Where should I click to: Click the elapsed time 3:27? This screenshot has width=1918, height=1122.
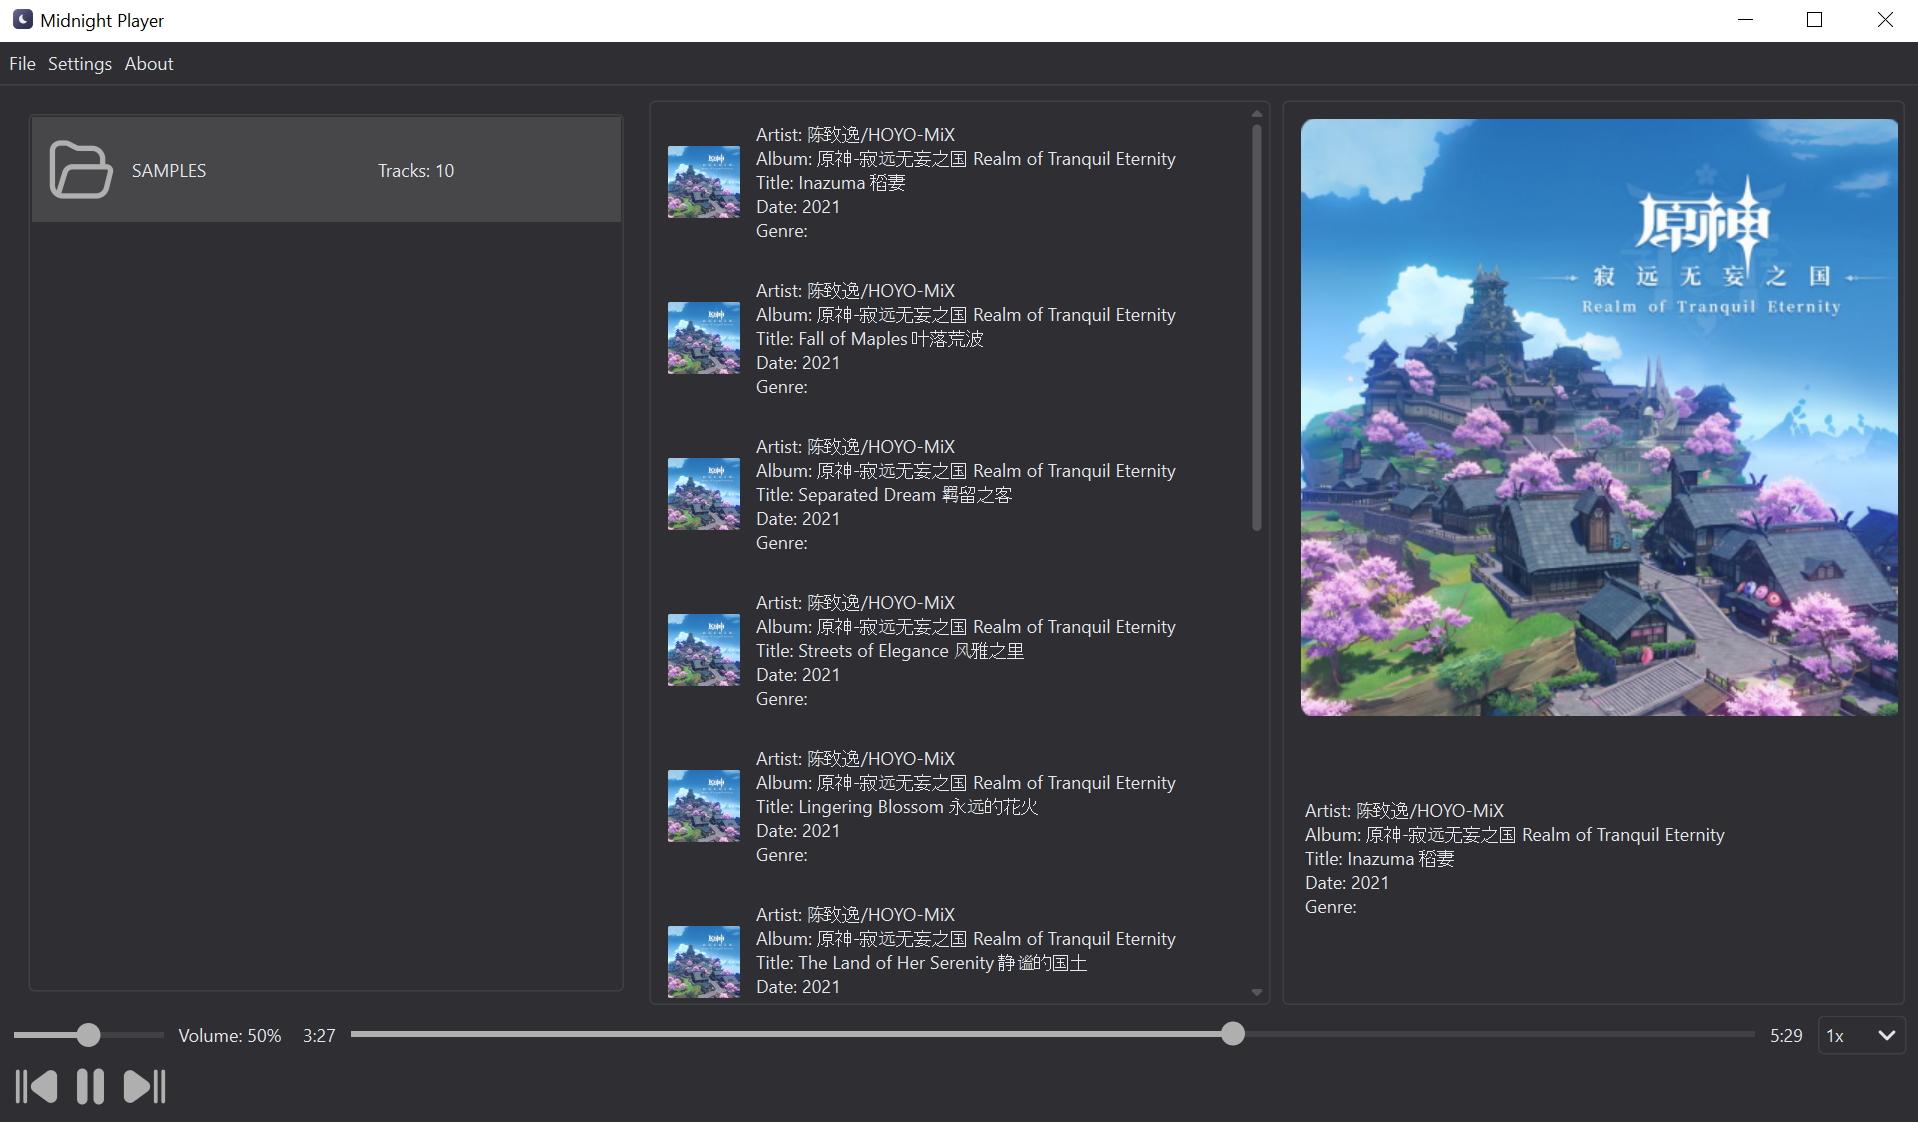click(319, 1036)
